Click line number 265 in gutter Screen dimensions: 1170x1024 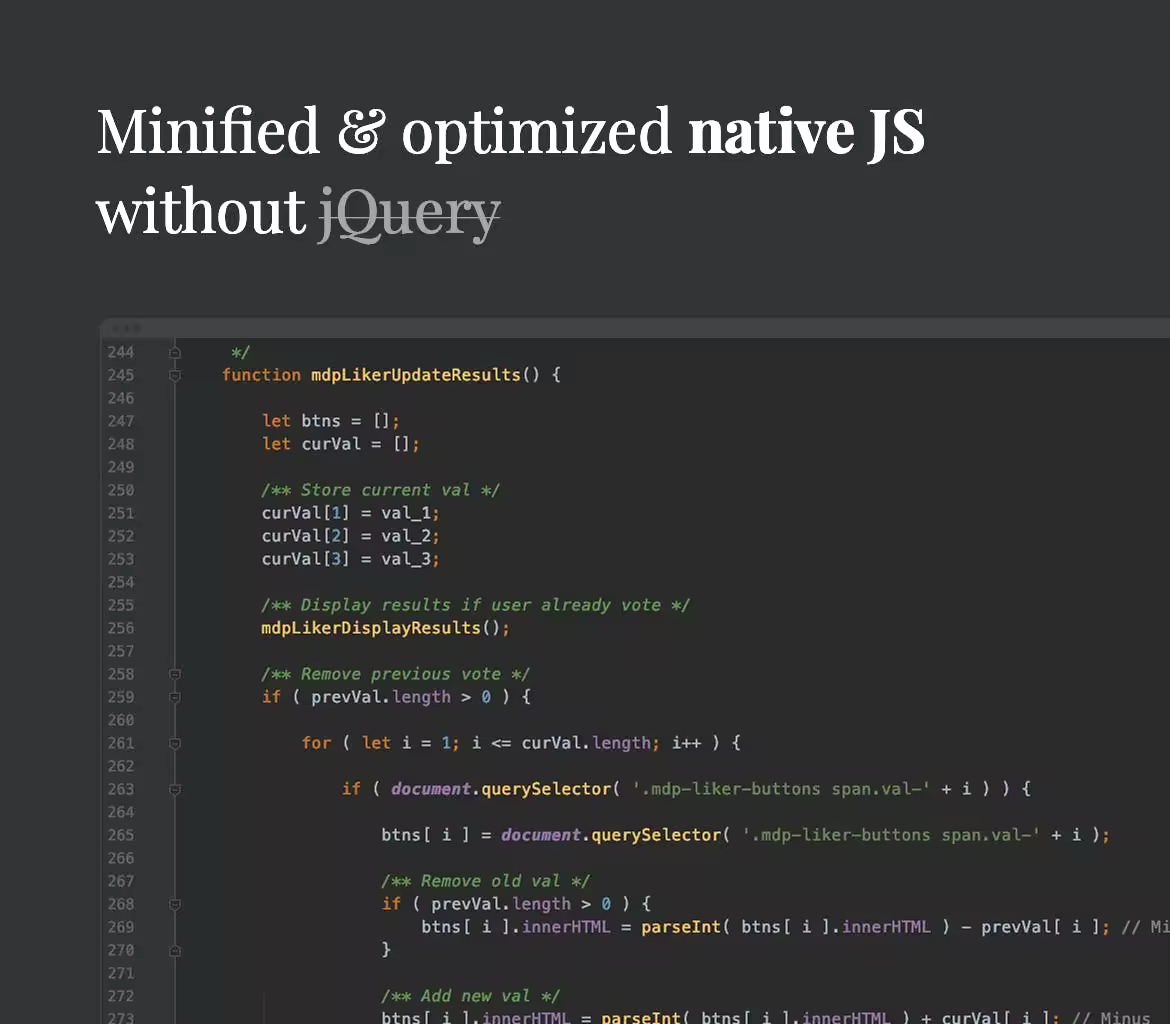point(121,835)
